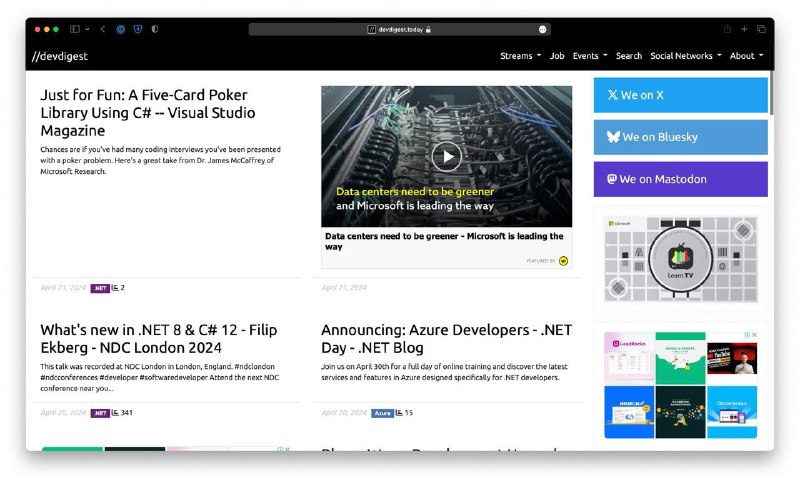Show the tab overview icon
Screen dimensions: 800x485
click(x=761, y=29)
